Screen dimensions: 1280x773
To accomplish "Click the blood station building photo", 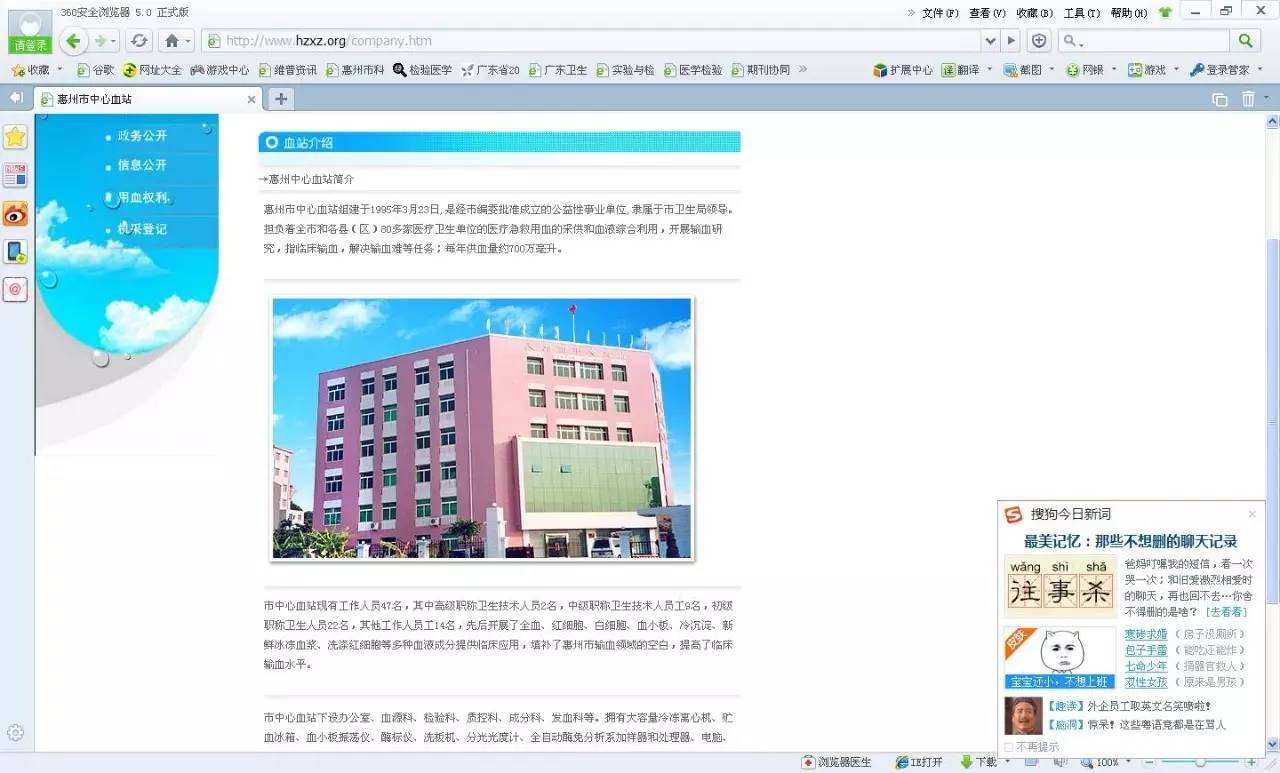I will tap(480, 428).
